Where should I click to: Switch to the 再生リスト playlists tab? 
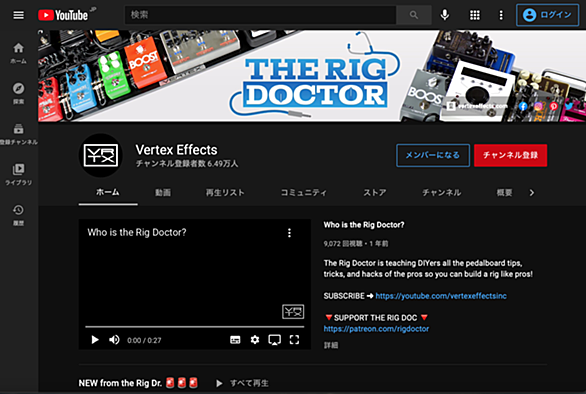(225, 193)
